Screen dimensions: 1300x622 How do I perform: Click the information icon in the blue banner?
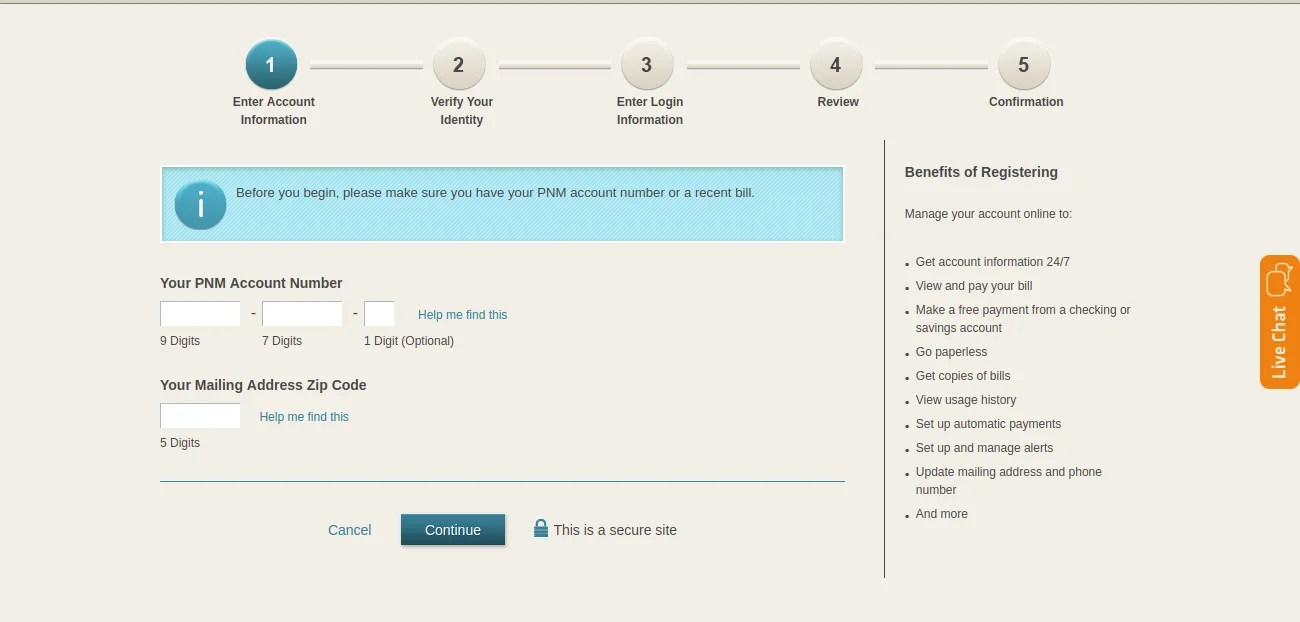point(200,204)
